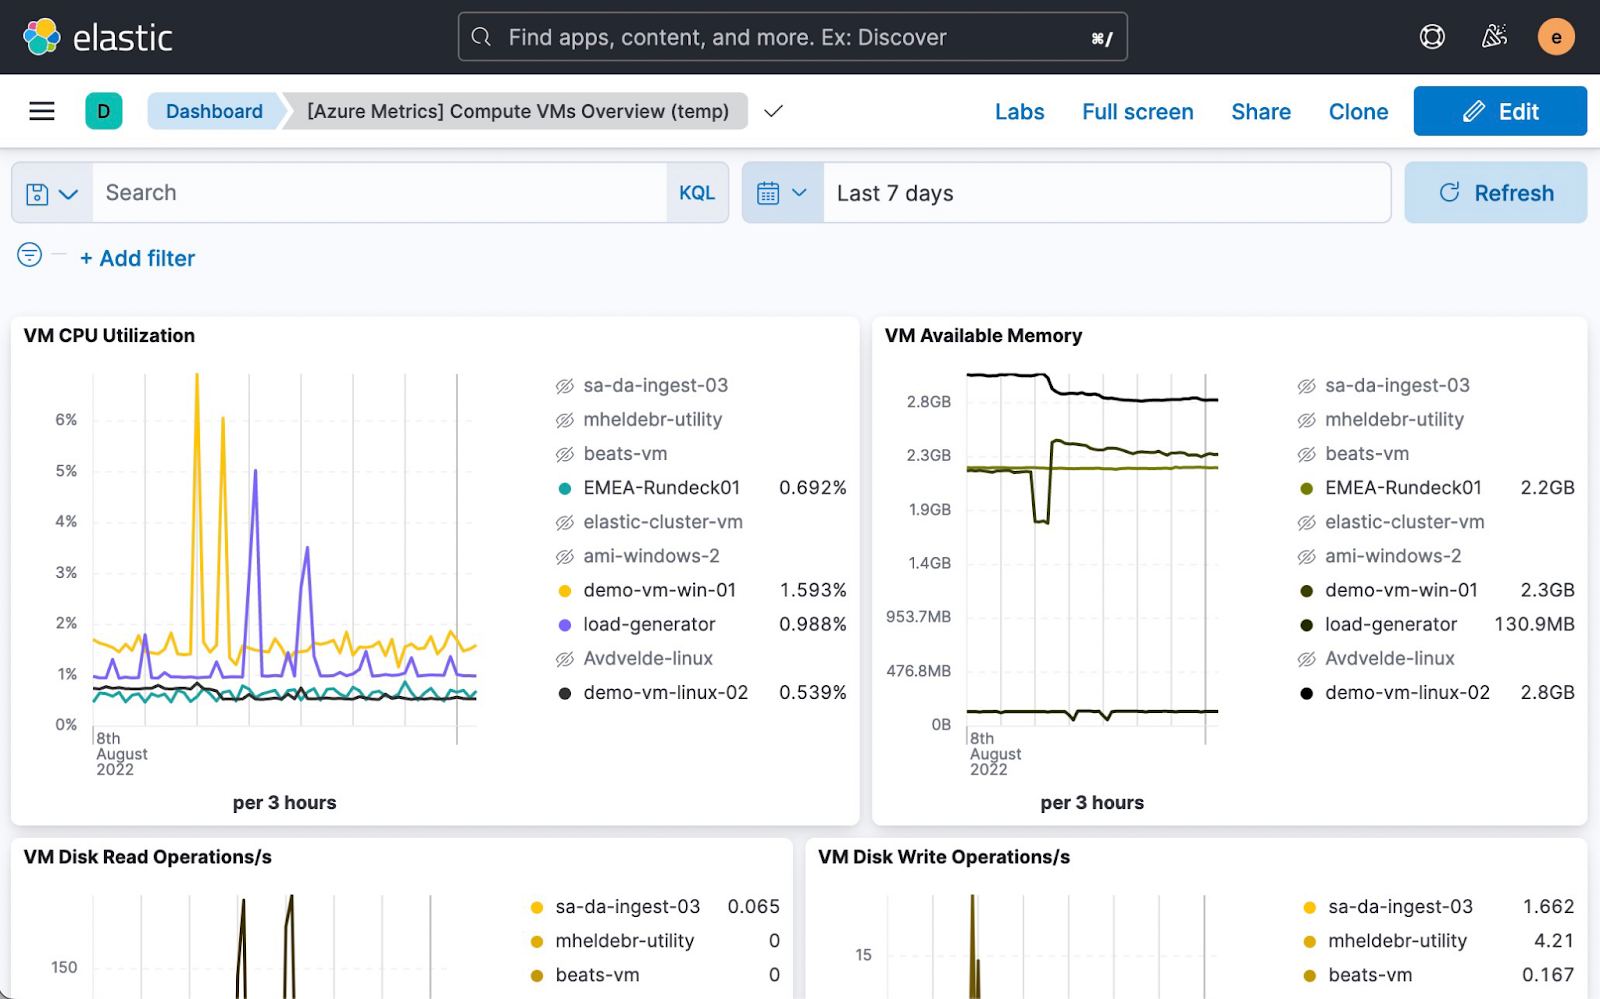Screen dimensions: 1600x999
Task: Switch KQL query language
Action: pos(697,193)
